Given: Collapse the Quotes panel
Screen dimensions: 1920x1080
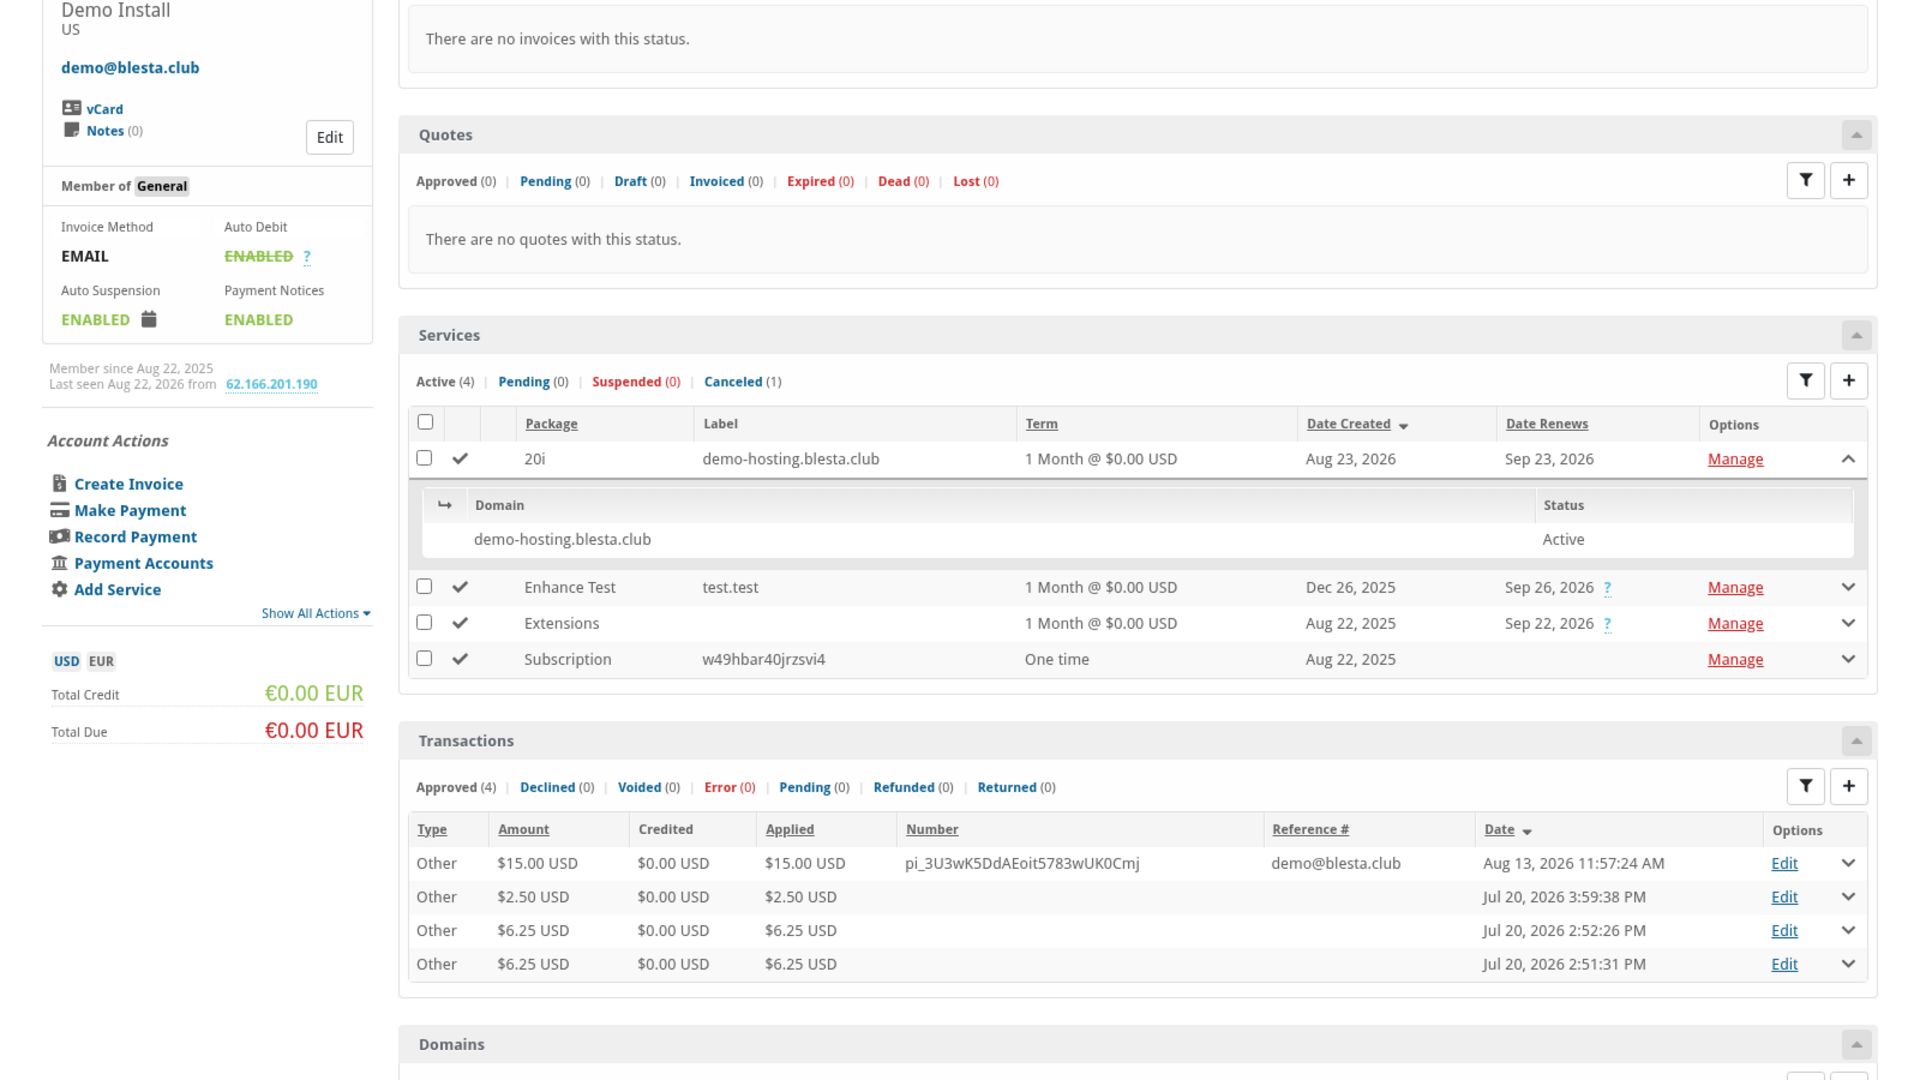Looking at the screenshot, I should pyautogui.click(x=1856, y=135).
